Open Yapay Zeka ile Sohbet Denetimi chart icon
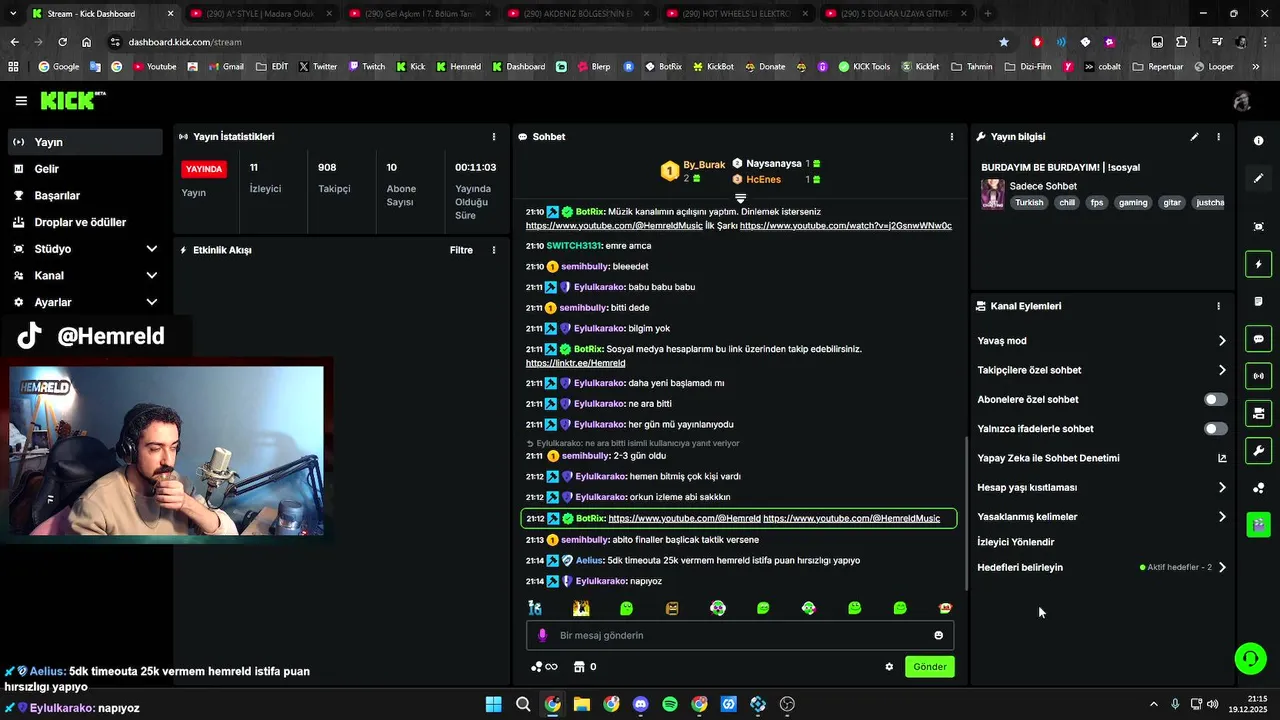The height and width of the screenshot is (720, 1280). pos(1222,458)
